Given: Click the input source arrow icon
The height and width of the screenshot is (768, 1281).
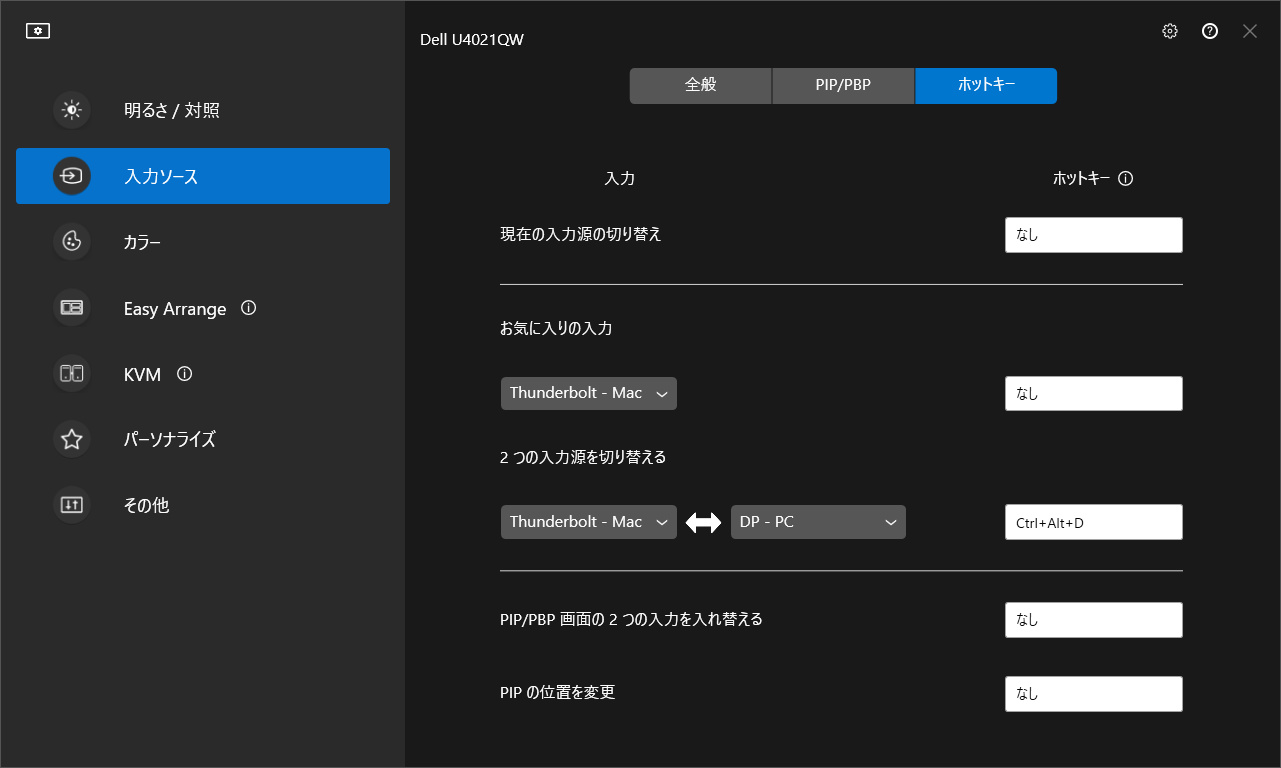Looking at the screenshot, I should [x=72, y=176].
